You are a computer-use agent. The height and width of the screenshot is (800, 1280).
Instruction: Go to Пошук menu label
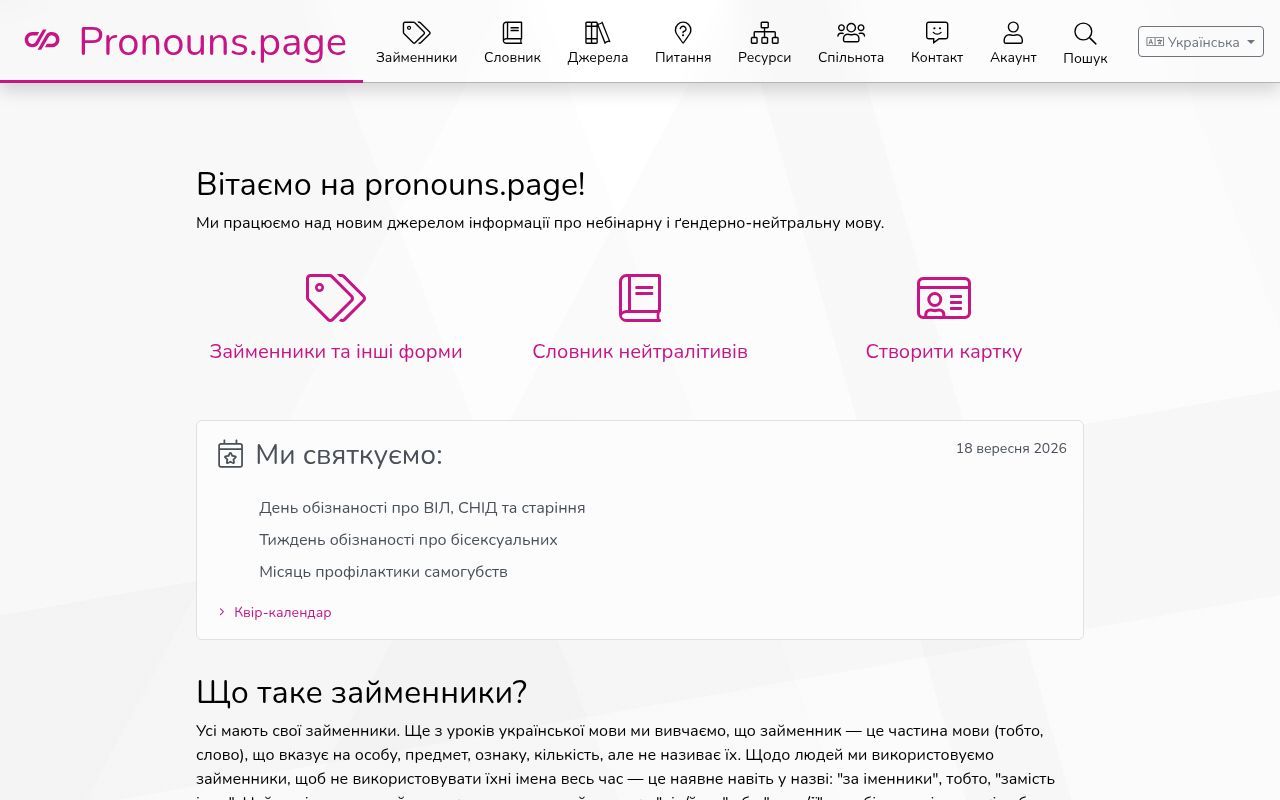1085,58
